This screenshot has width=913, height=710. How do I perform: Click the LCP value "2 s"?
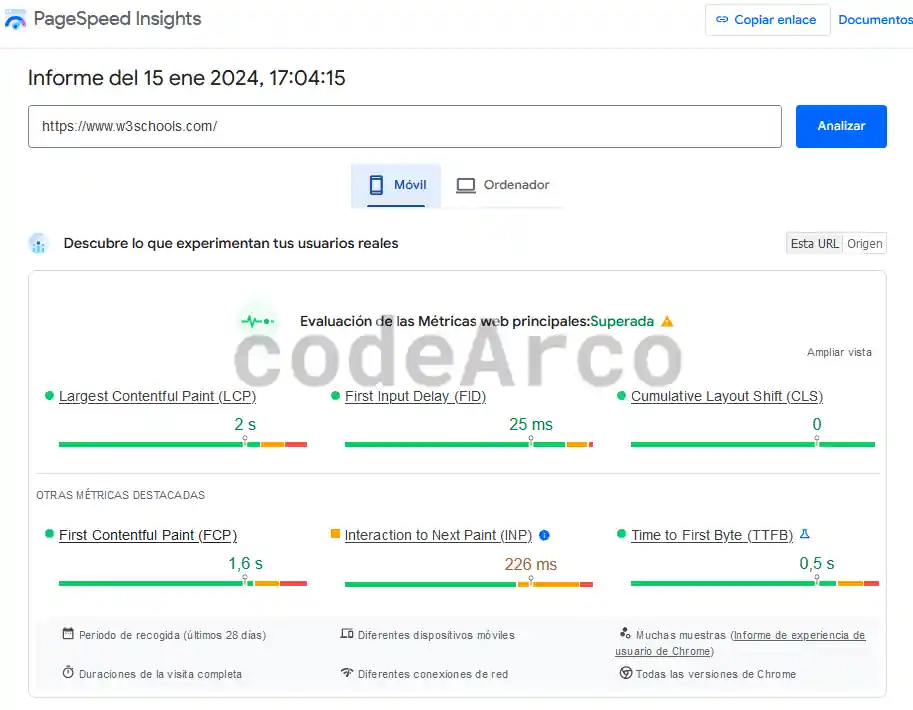click(x=245, y=424)
